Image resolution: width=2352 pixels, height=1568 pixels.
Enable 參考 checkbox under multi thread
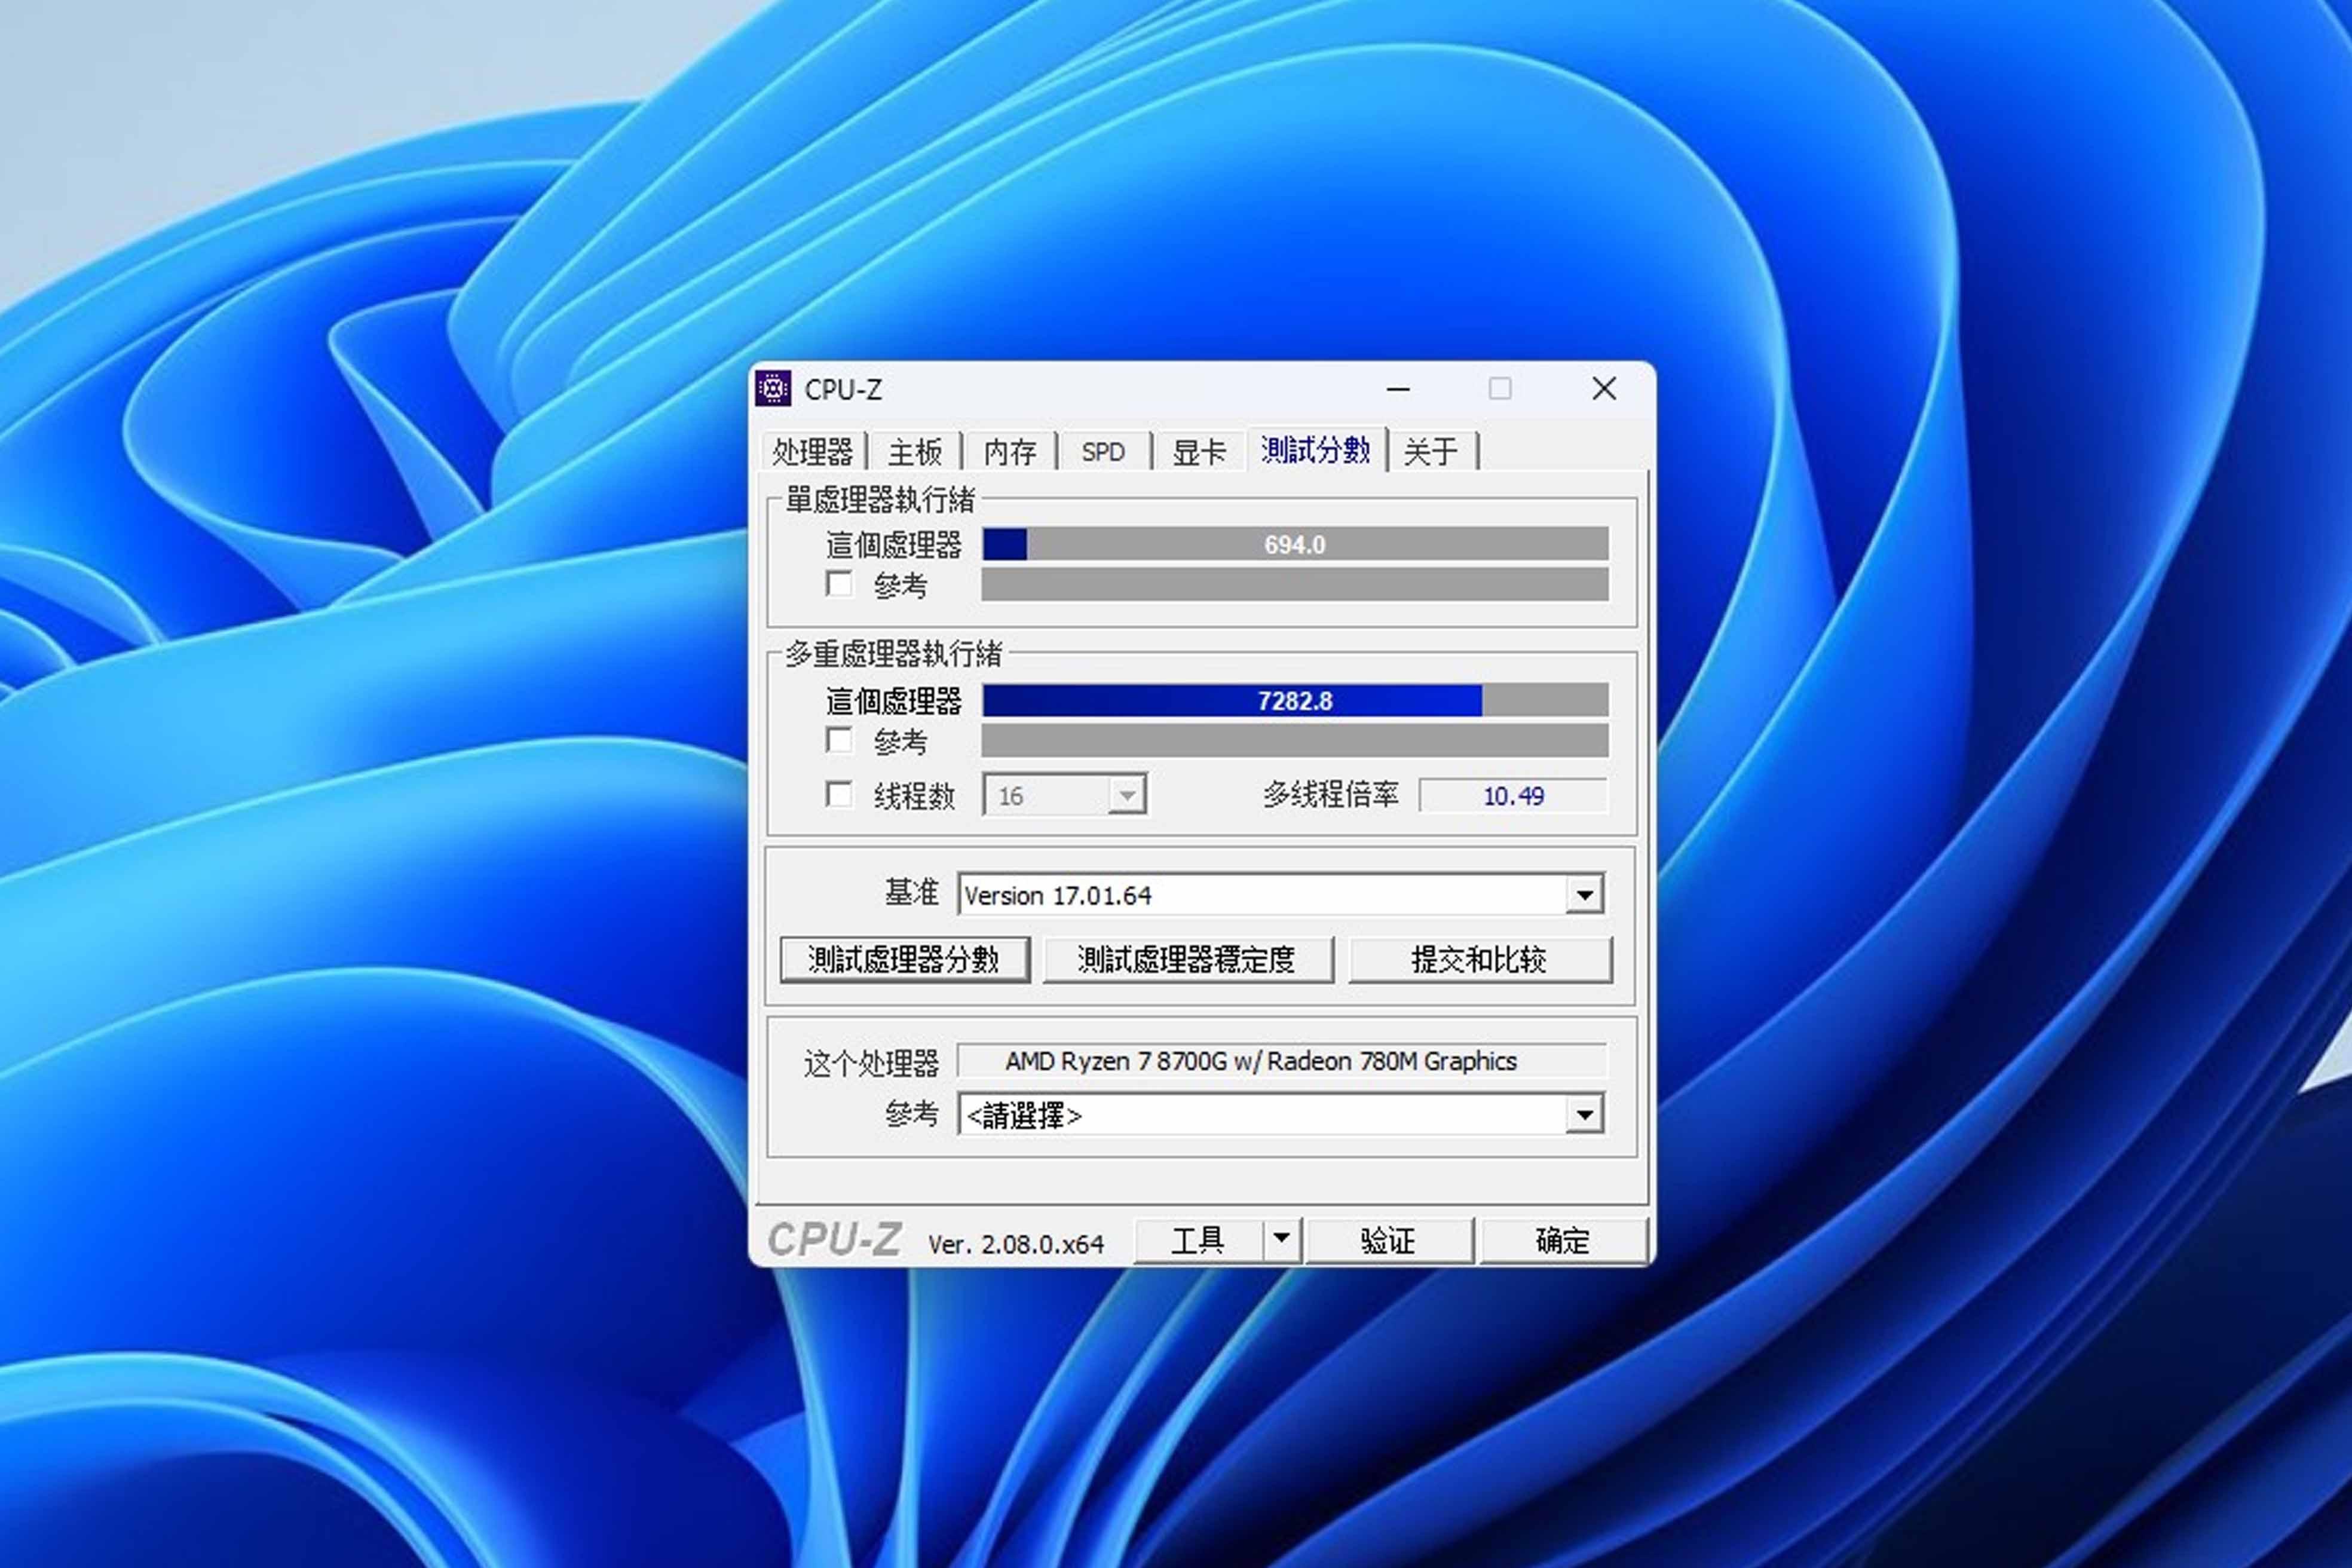[x=840, y=741]
